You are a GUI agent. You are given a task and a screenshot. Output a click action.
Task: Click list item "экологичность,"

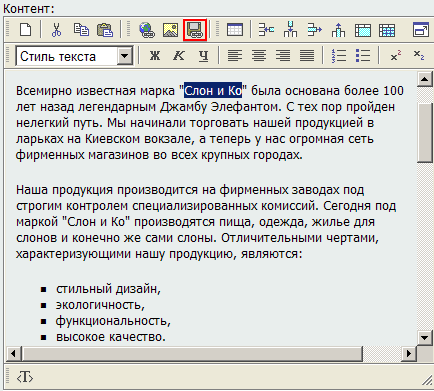(x=100, y=305)
